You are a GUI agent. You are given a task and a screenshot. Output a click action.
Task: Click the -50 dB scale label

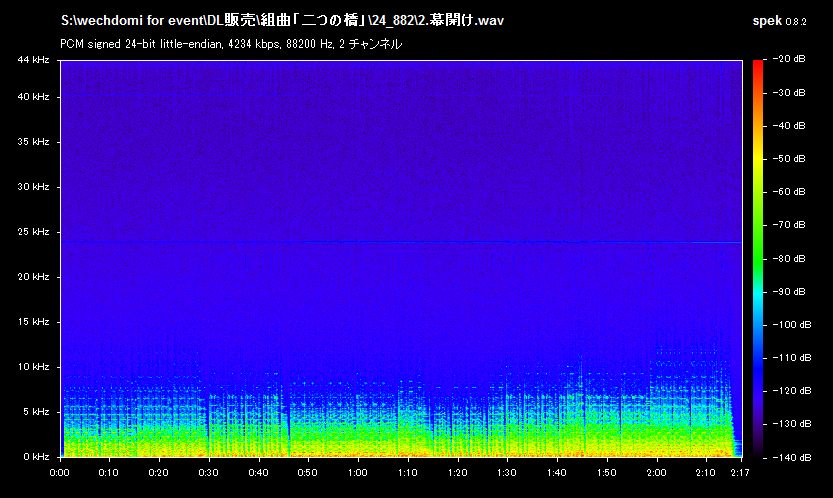click(x=788, y=159)
